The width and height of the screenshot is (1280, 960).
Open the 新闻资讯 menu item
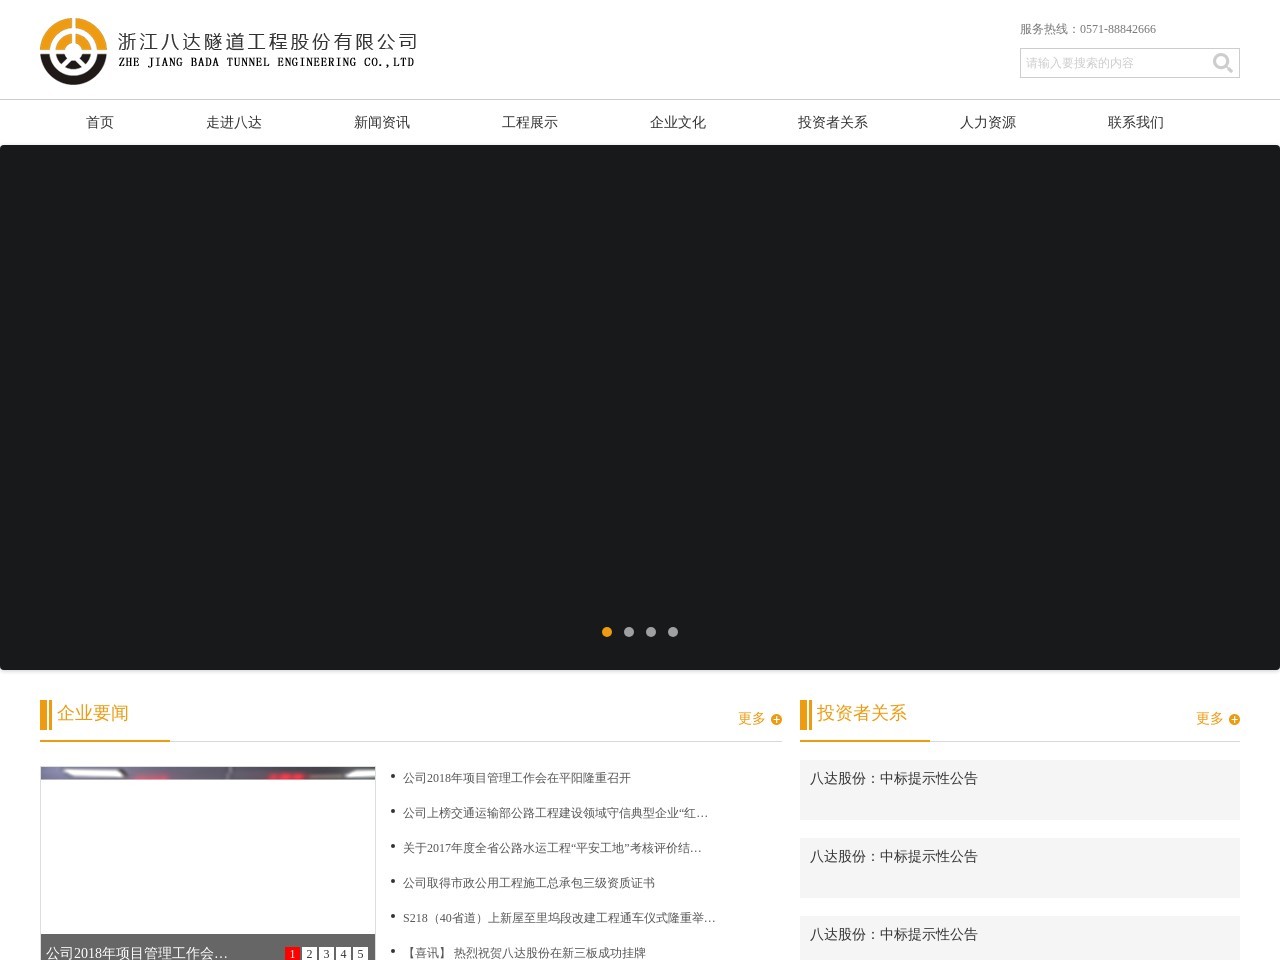[x=382, y=122]
